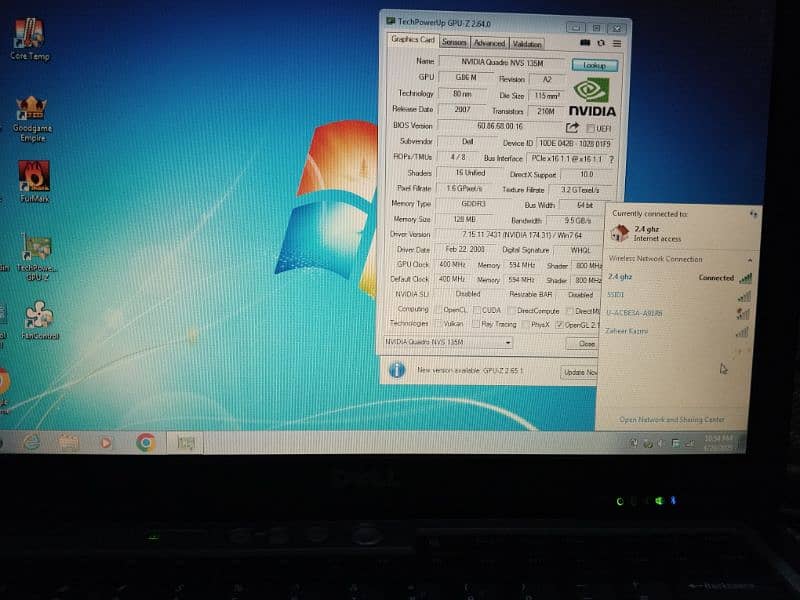Click the blue info icon in update bar
800x600 pixels.
(397, 370)
